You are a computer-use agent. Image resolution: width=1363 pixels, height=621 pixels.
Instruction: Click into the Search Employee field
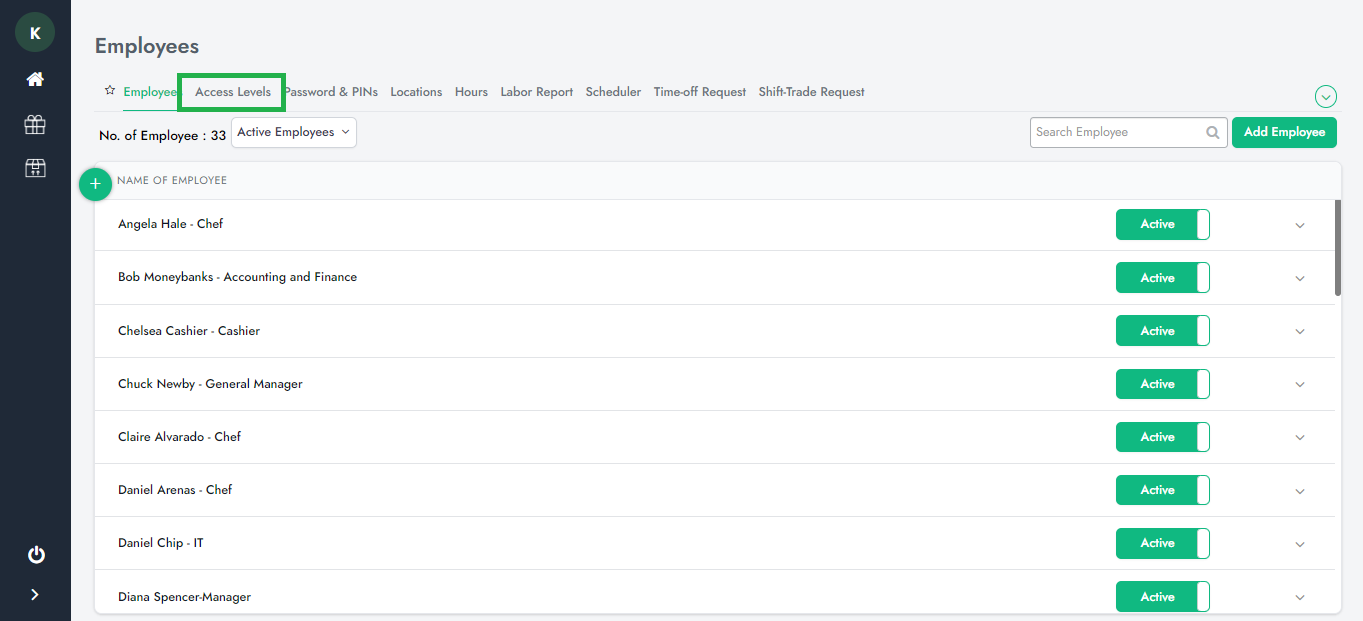click(1115, 132)
